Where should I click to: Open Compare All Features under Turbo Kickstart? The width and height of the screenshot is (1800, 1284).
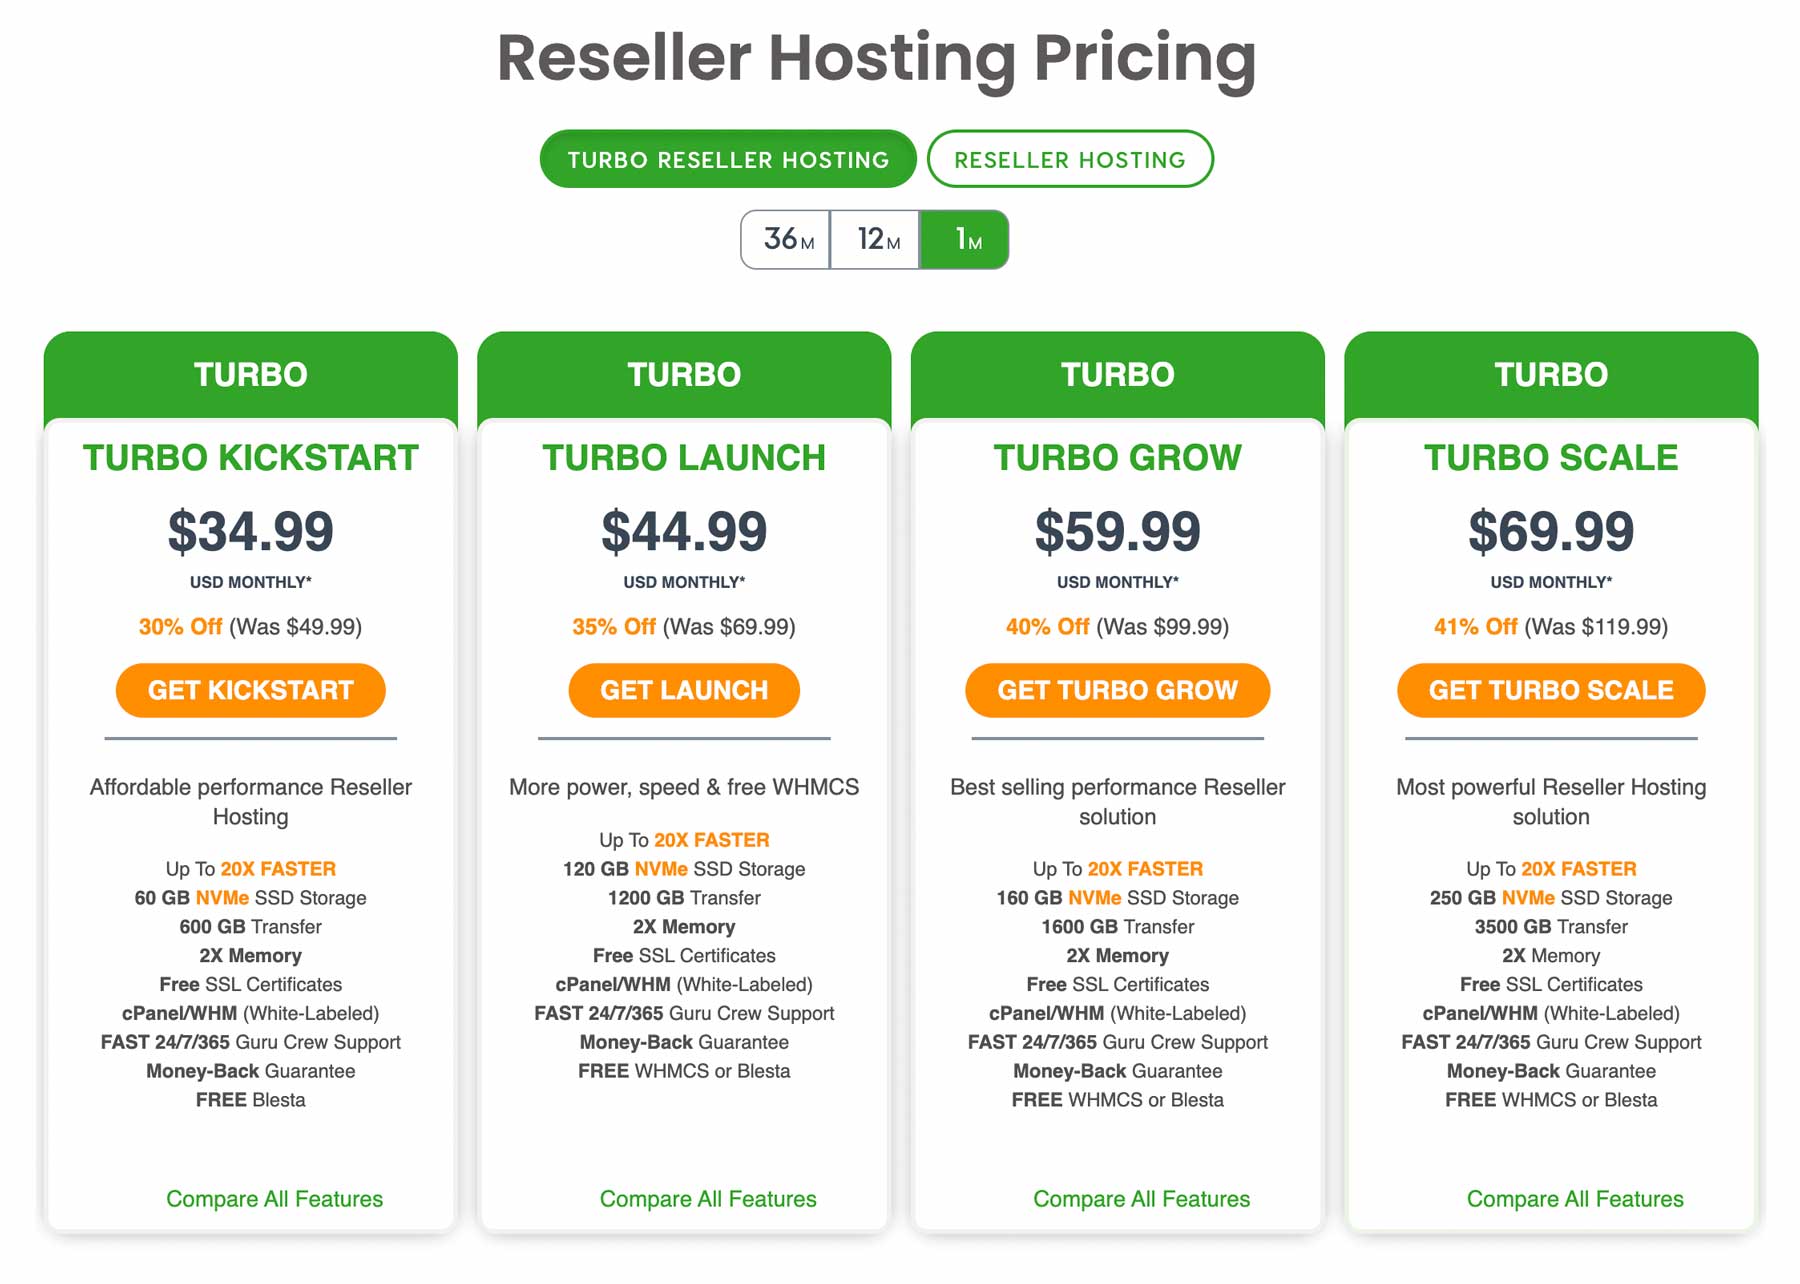pos(273,1198)
